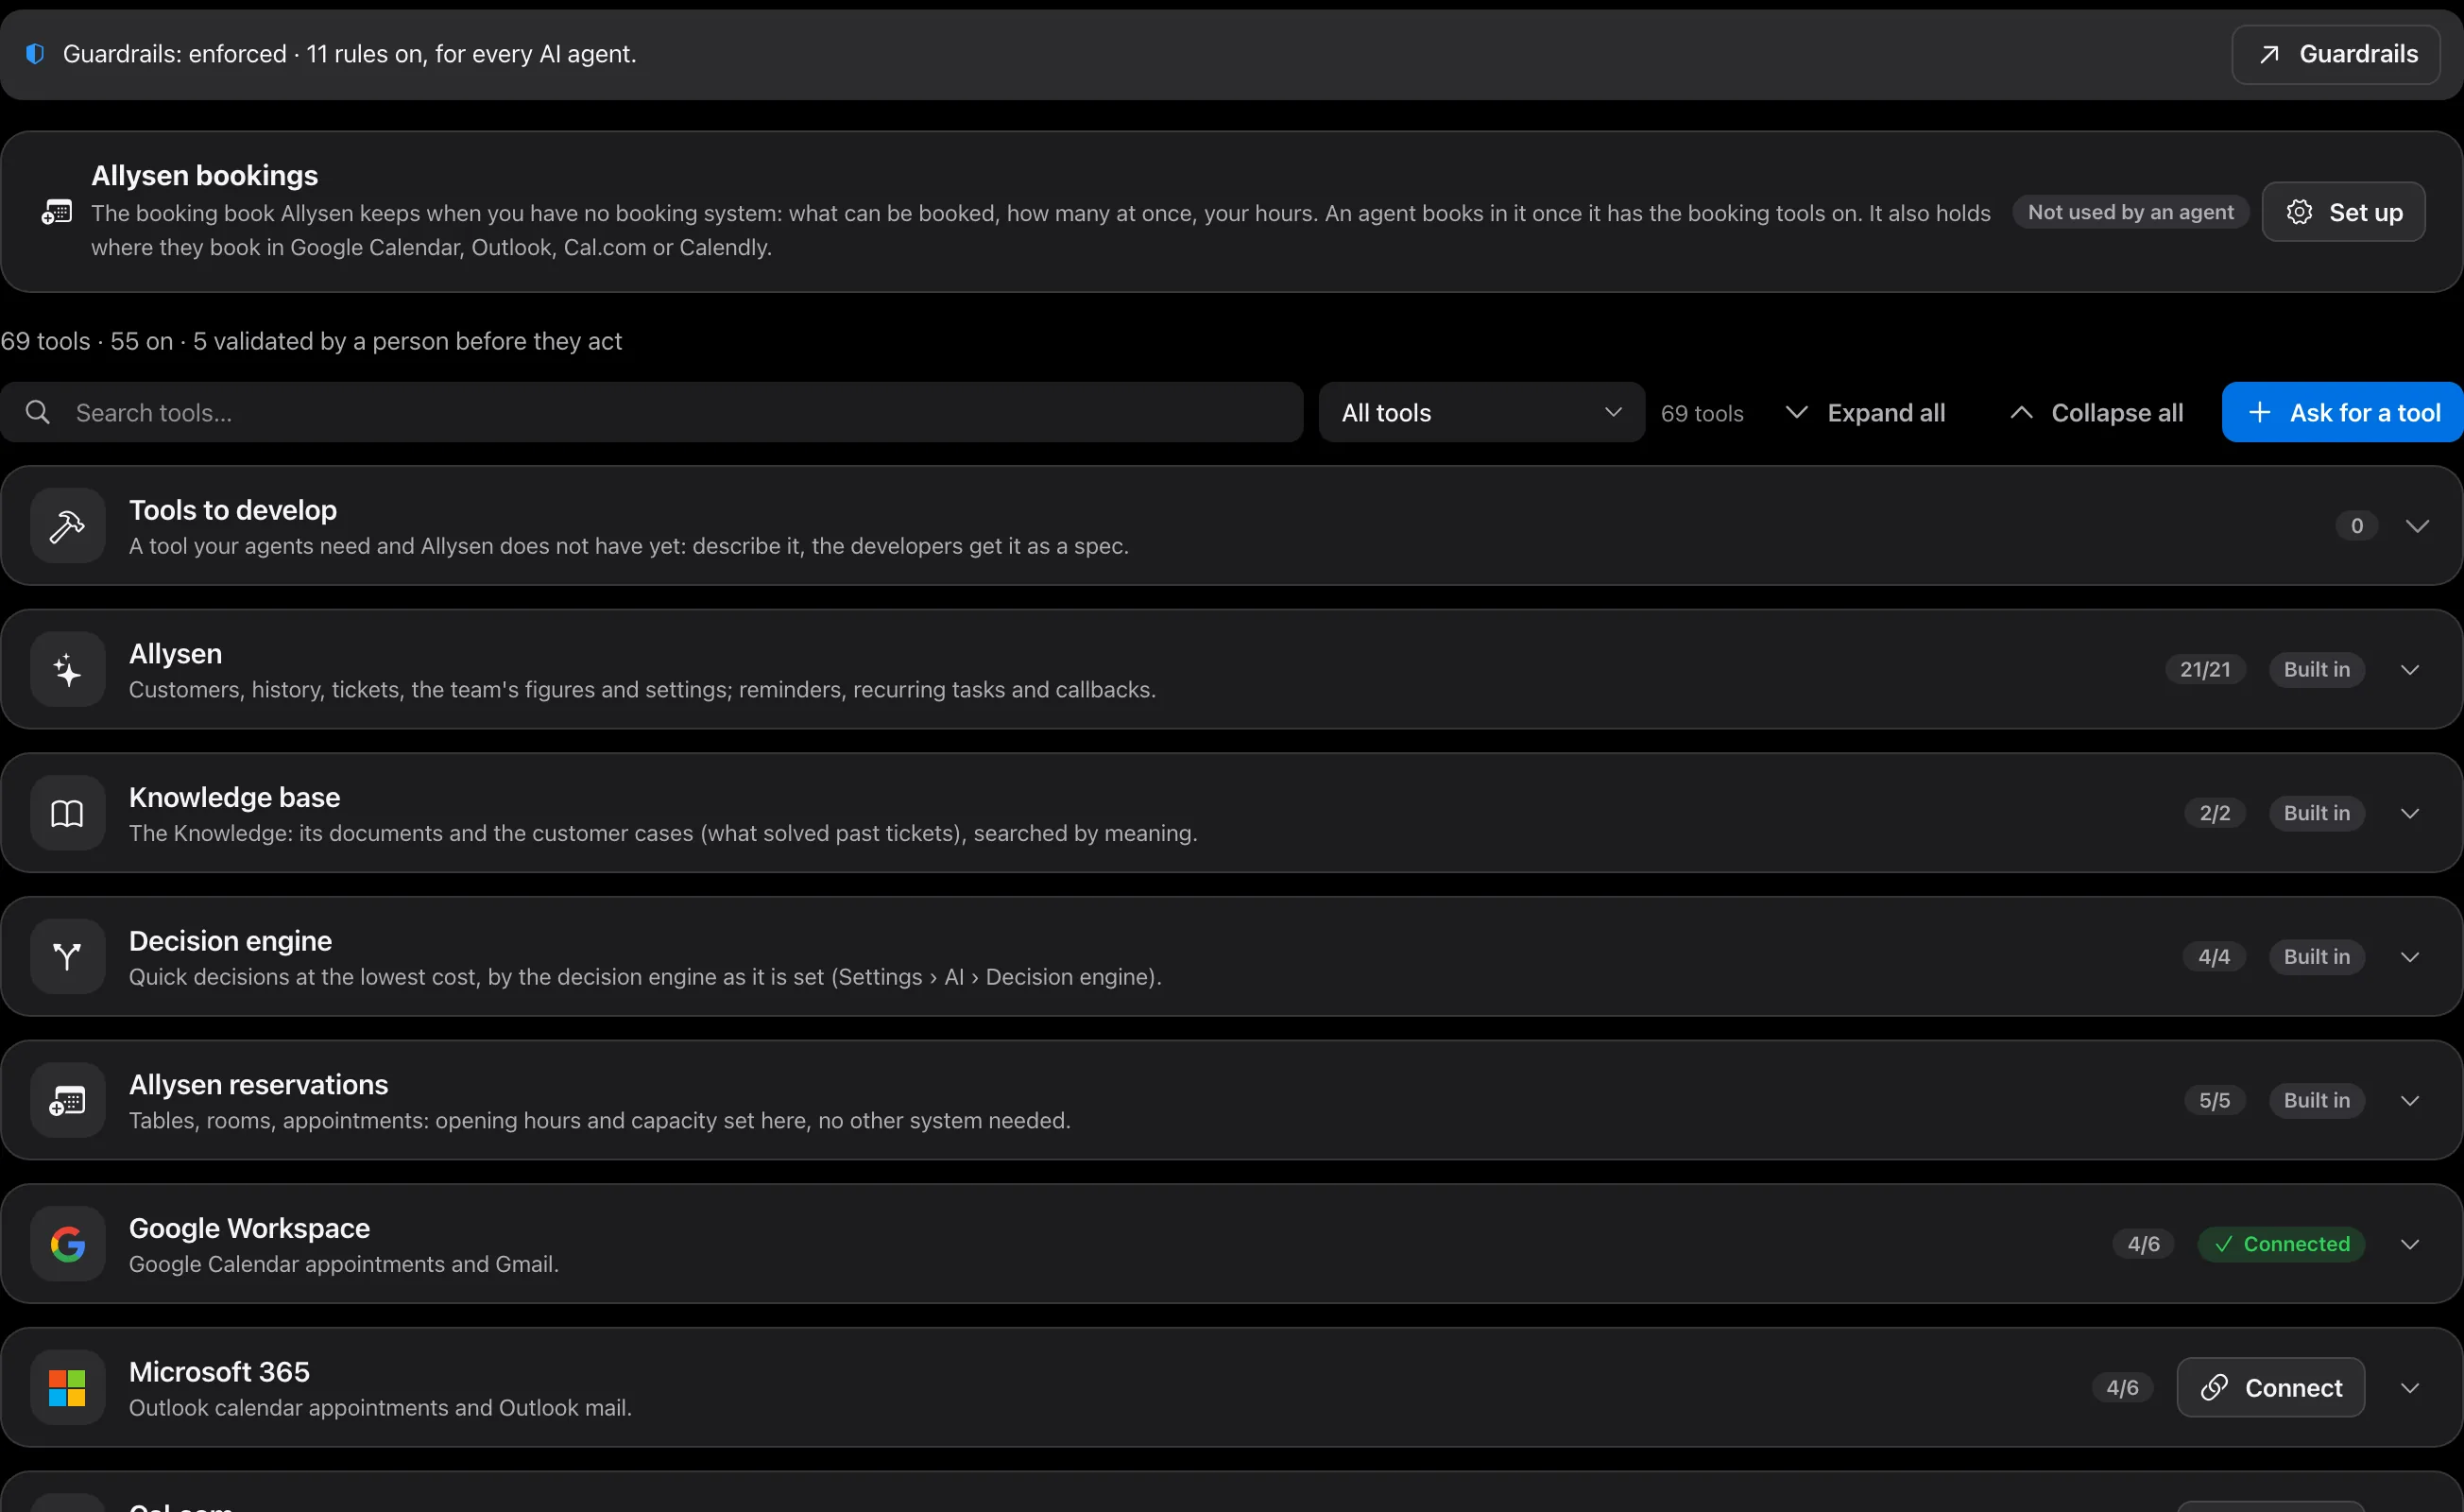The width and height of the screenshot is (2464, 1512).
Task: Connect the Microsoft 365 integration
Action: click(2270, 1388)
